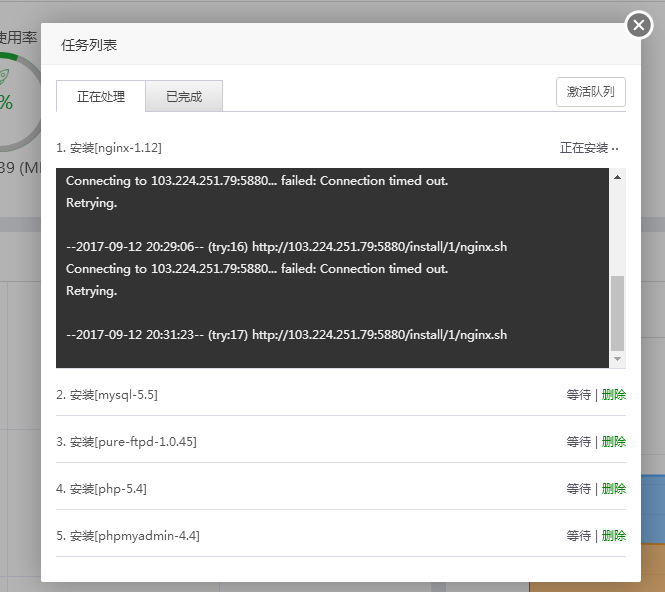665x592 pixels.
Task: Delete the pure-ftpd-1.0.45 install task
Action: click(613, 442)
